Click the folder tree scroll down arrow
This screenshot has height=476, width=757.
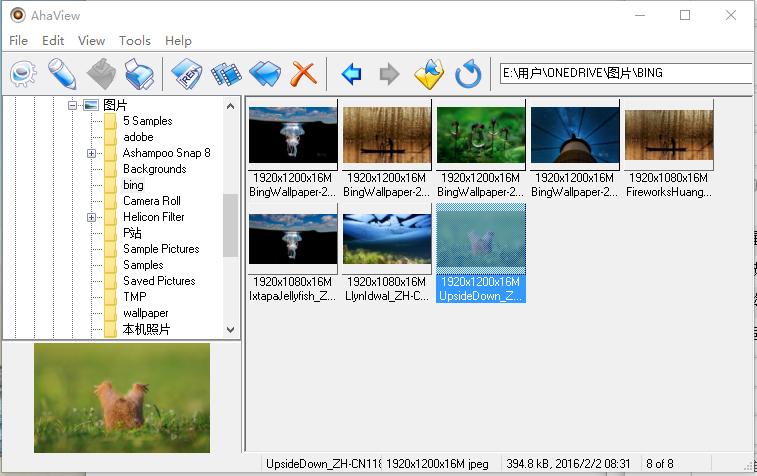tap(231, 329)
